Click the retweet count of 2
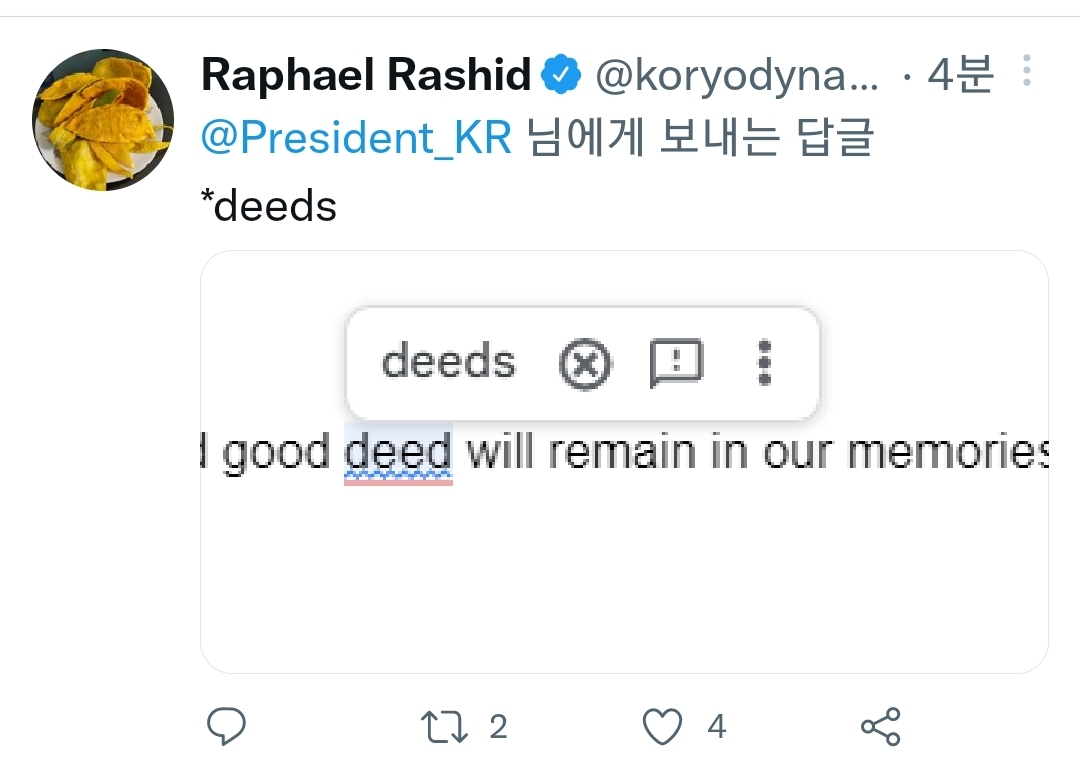The image size is (1080, 768). [x=498, y=727]
